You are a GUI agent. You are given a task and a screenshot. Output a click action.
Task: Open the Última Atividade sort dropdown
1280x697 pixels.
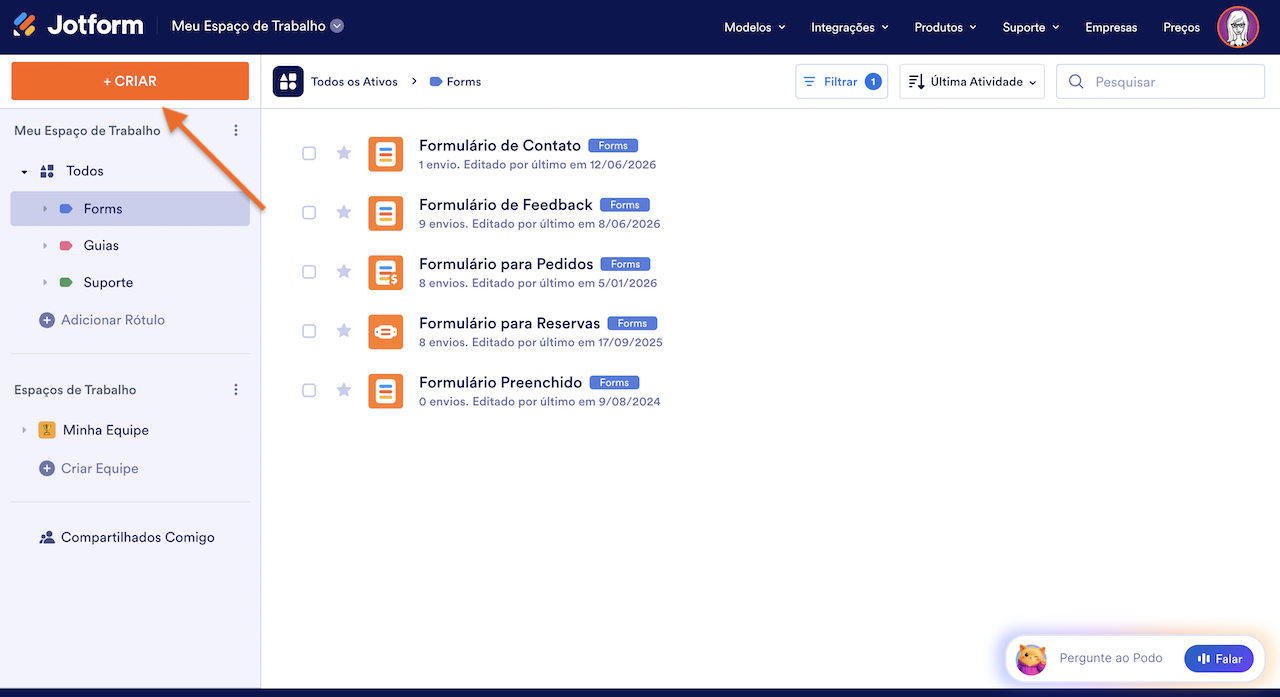click(x=972, y=82)
